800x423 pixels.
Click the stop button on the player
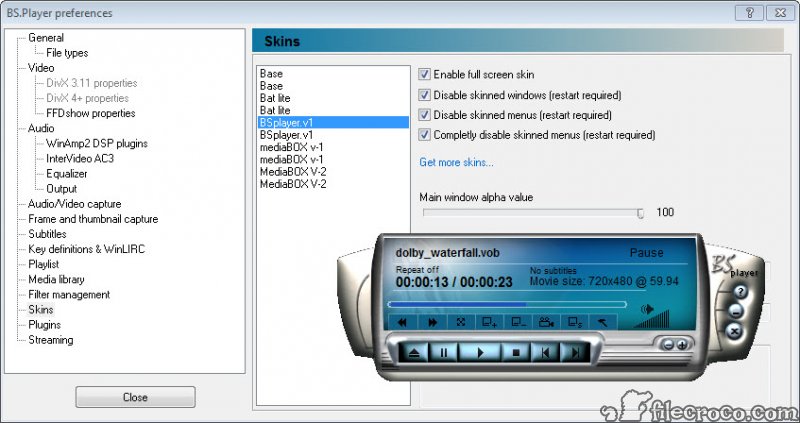(516, 353)
